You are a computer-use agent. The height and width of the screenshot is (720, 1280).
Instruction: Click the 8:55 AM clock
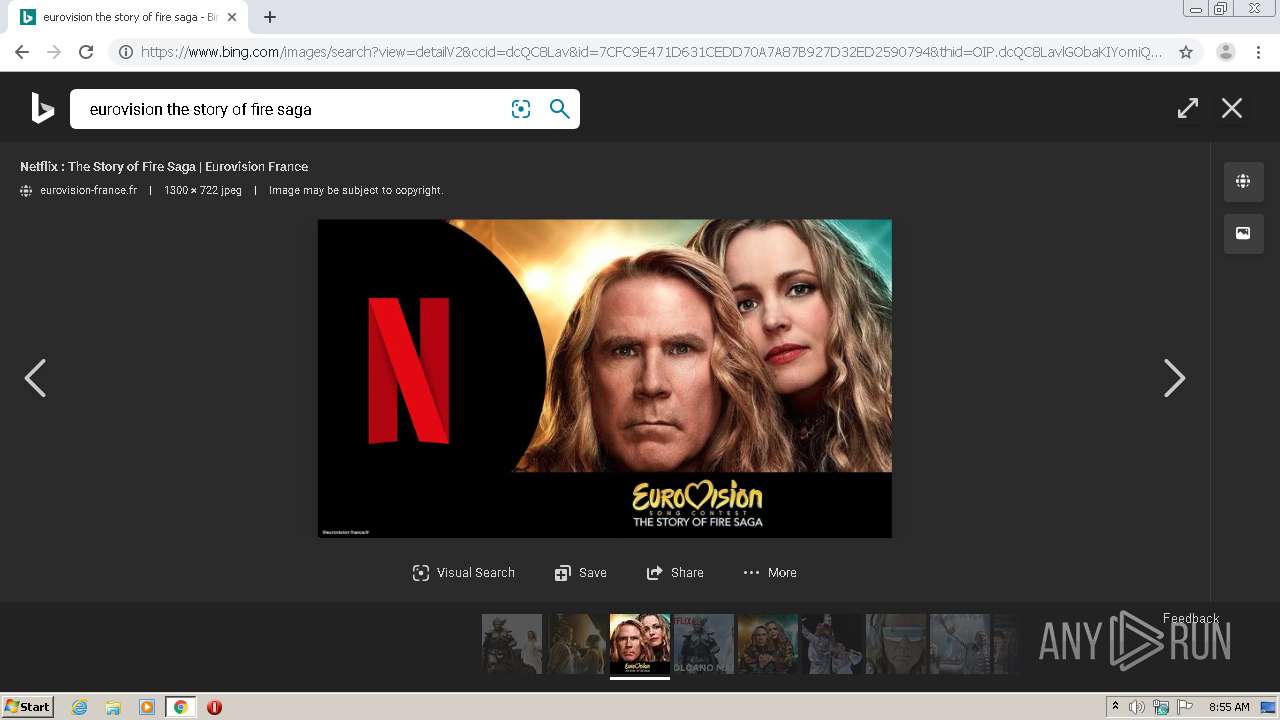1229,707
